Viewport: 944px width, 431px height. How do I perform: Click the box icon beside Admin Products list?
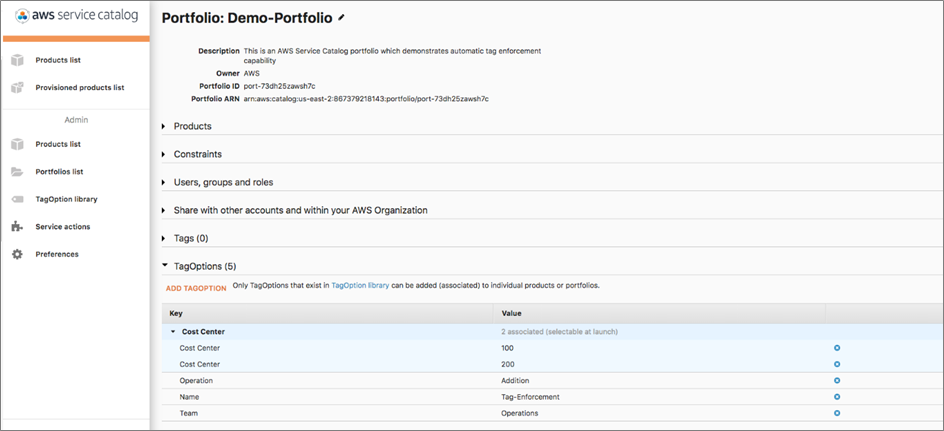click(x=17, y=144)
